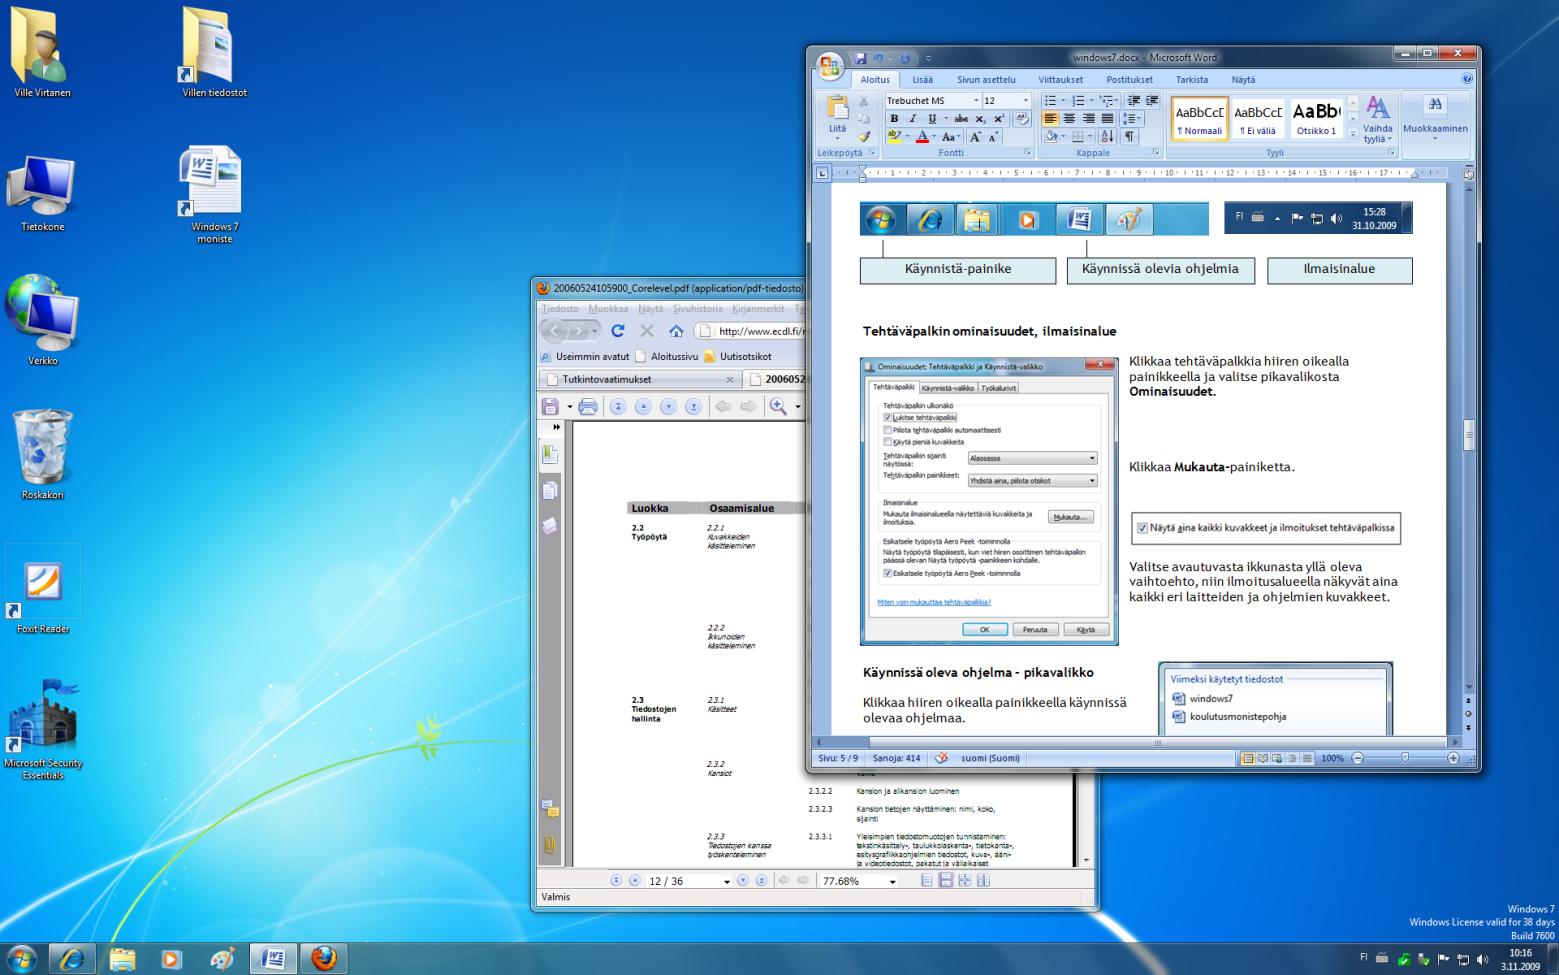
Task: Switch to the Tarkista ribbon tab
Action: [x=1192, y=80]
